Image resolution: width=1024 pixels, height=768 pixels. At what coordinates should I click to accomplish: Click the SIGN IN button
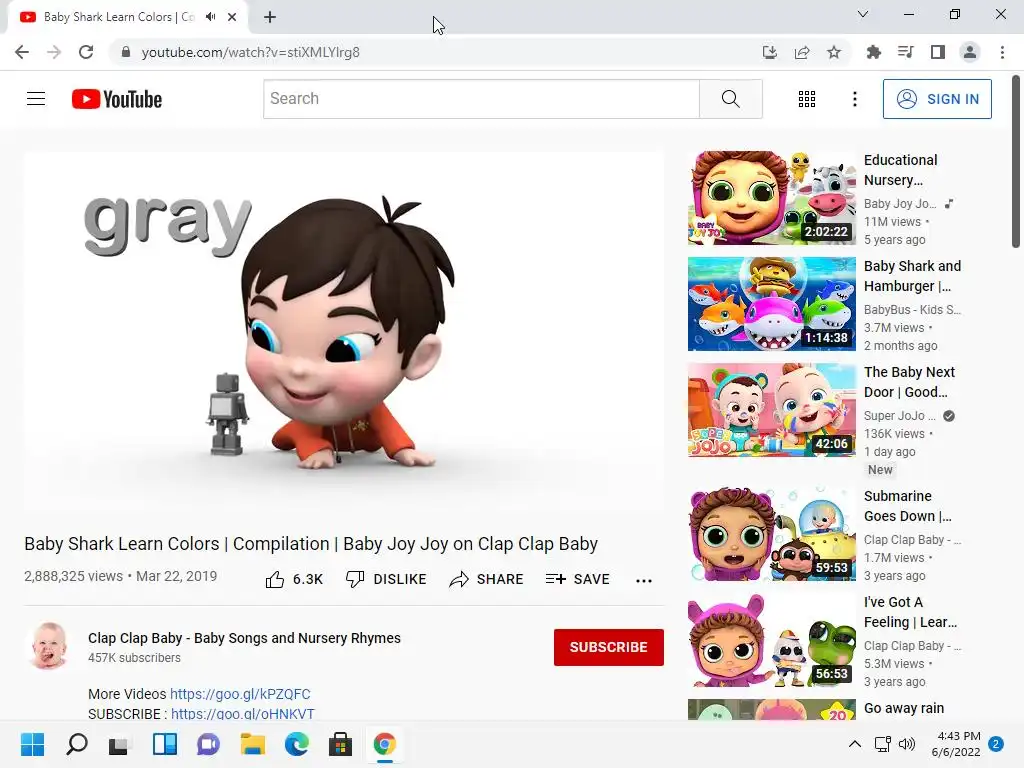tap(936, 99)
